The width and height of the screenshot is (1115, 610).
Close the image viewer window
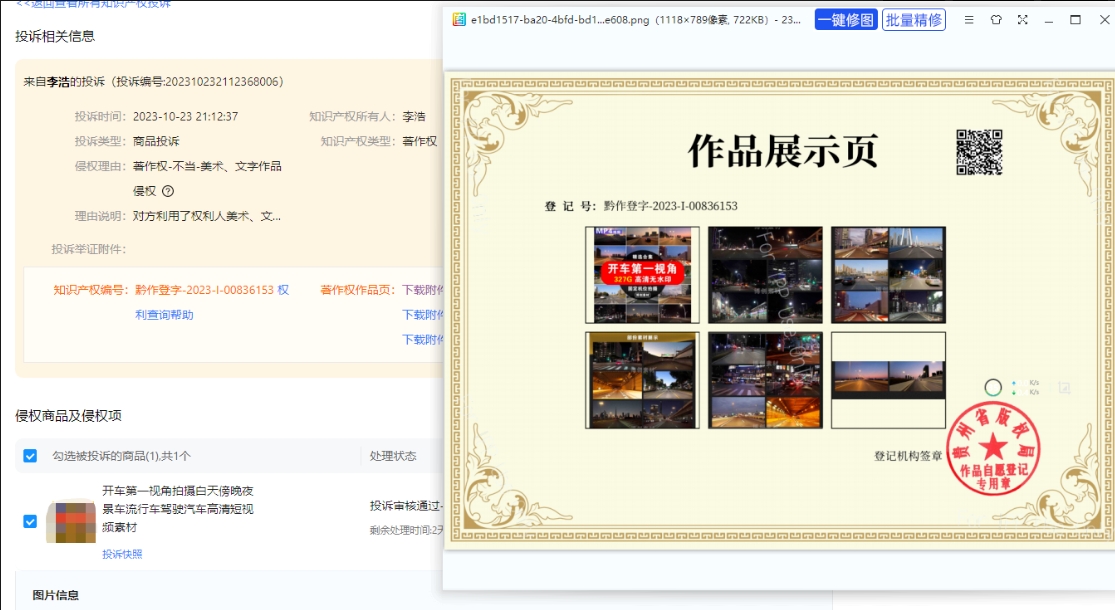click(1102, 20)
